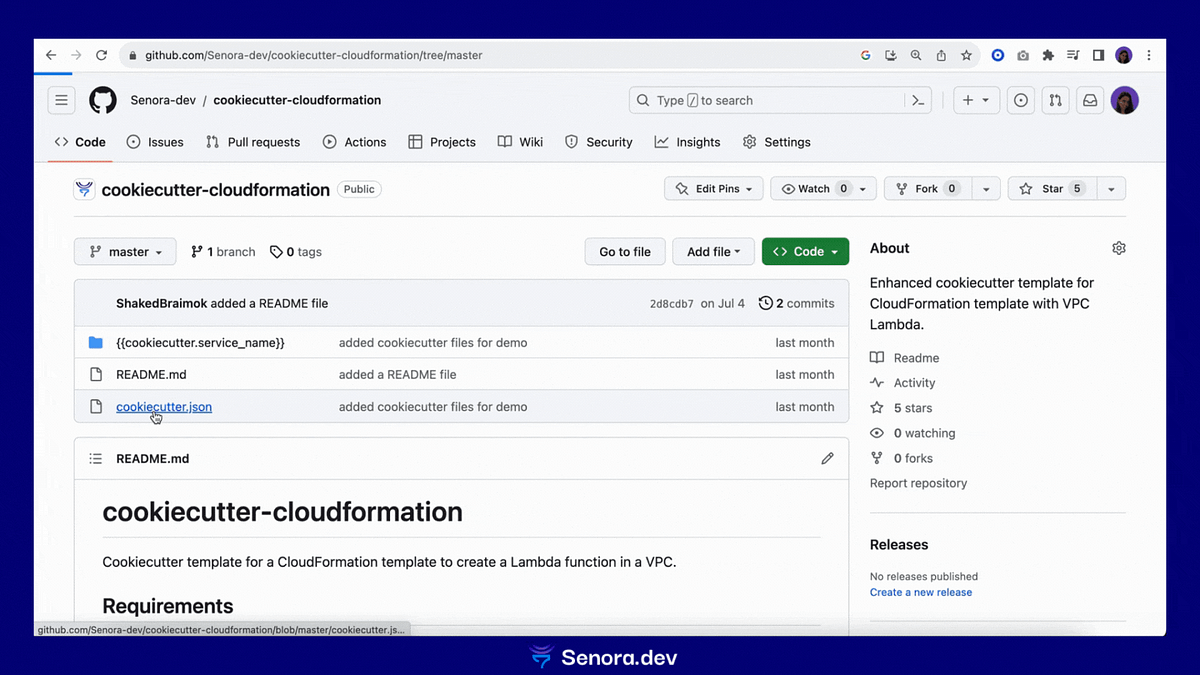
Task: Click the browser forward arrow
Action: [x=76, y=55]
